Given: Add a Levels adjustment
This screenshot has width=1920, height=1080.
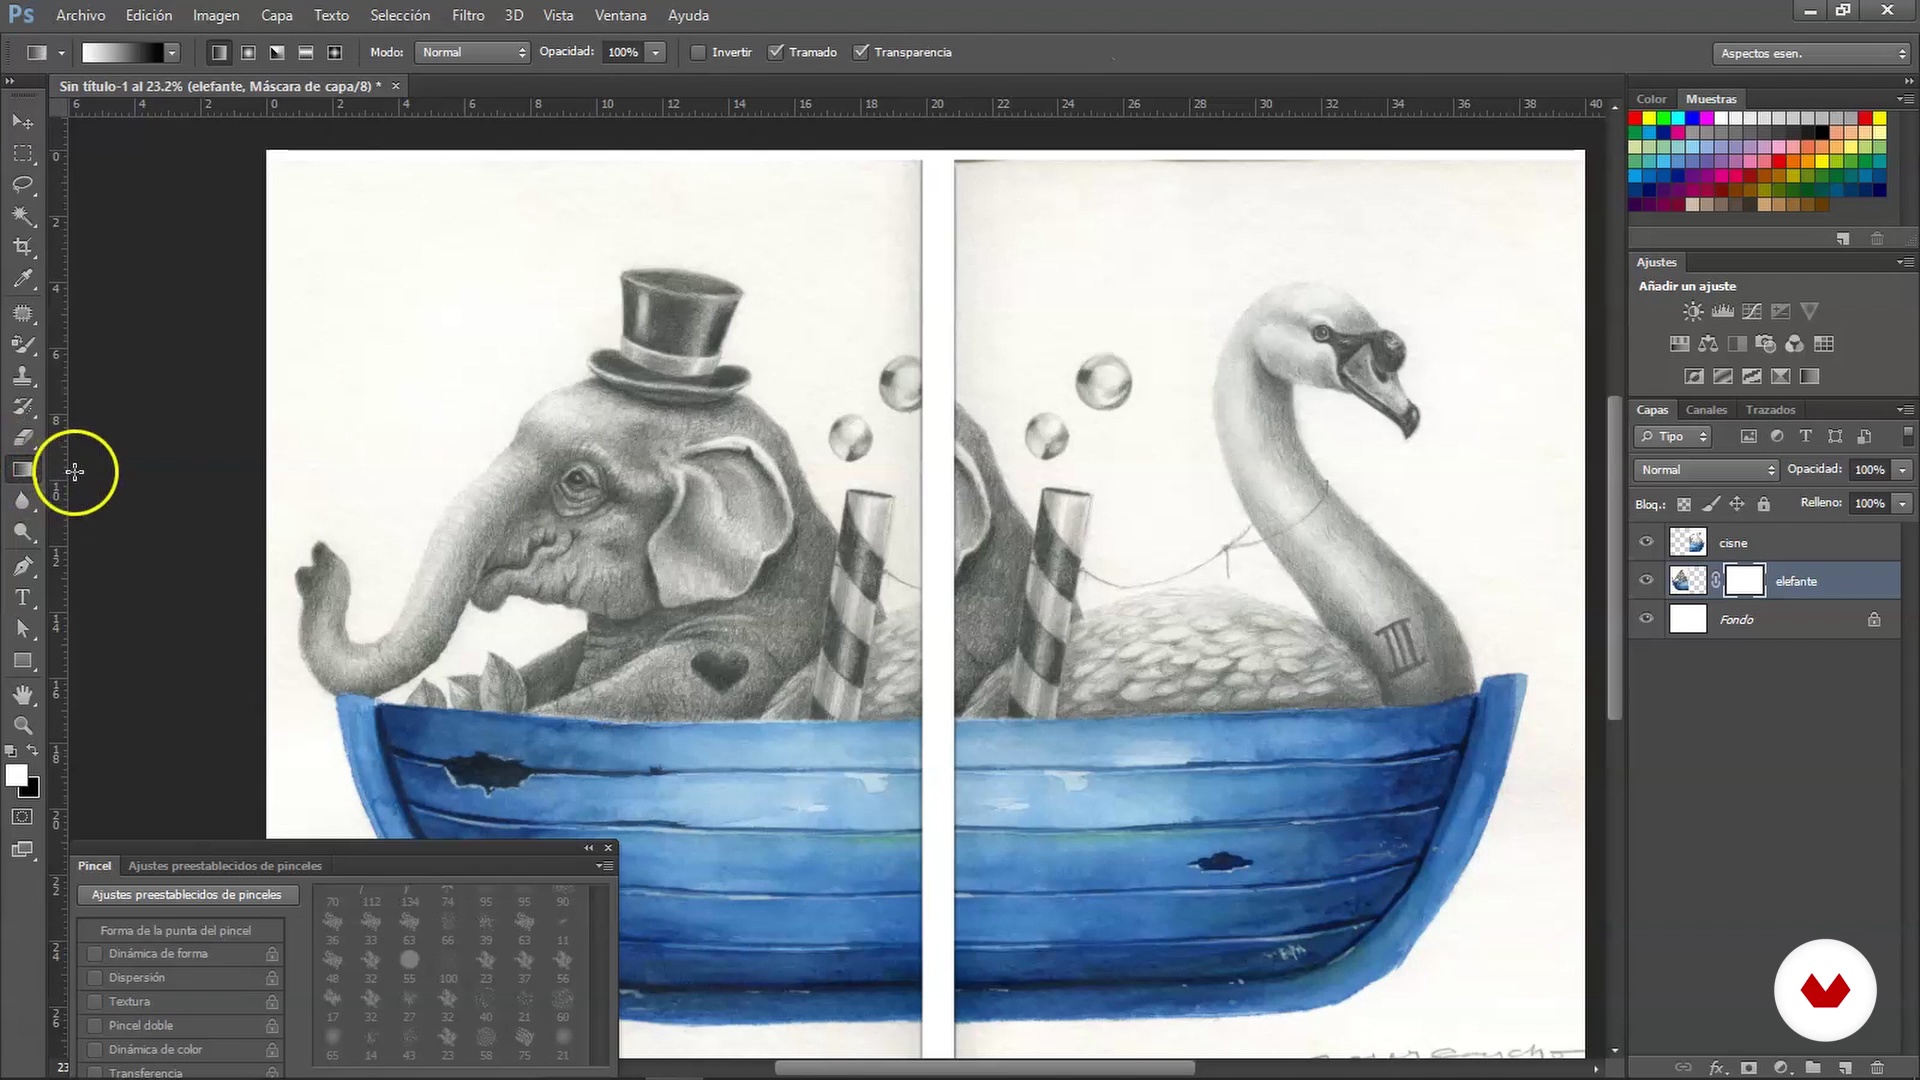Looking at the screenshot, I should (x=1722, y=312).
